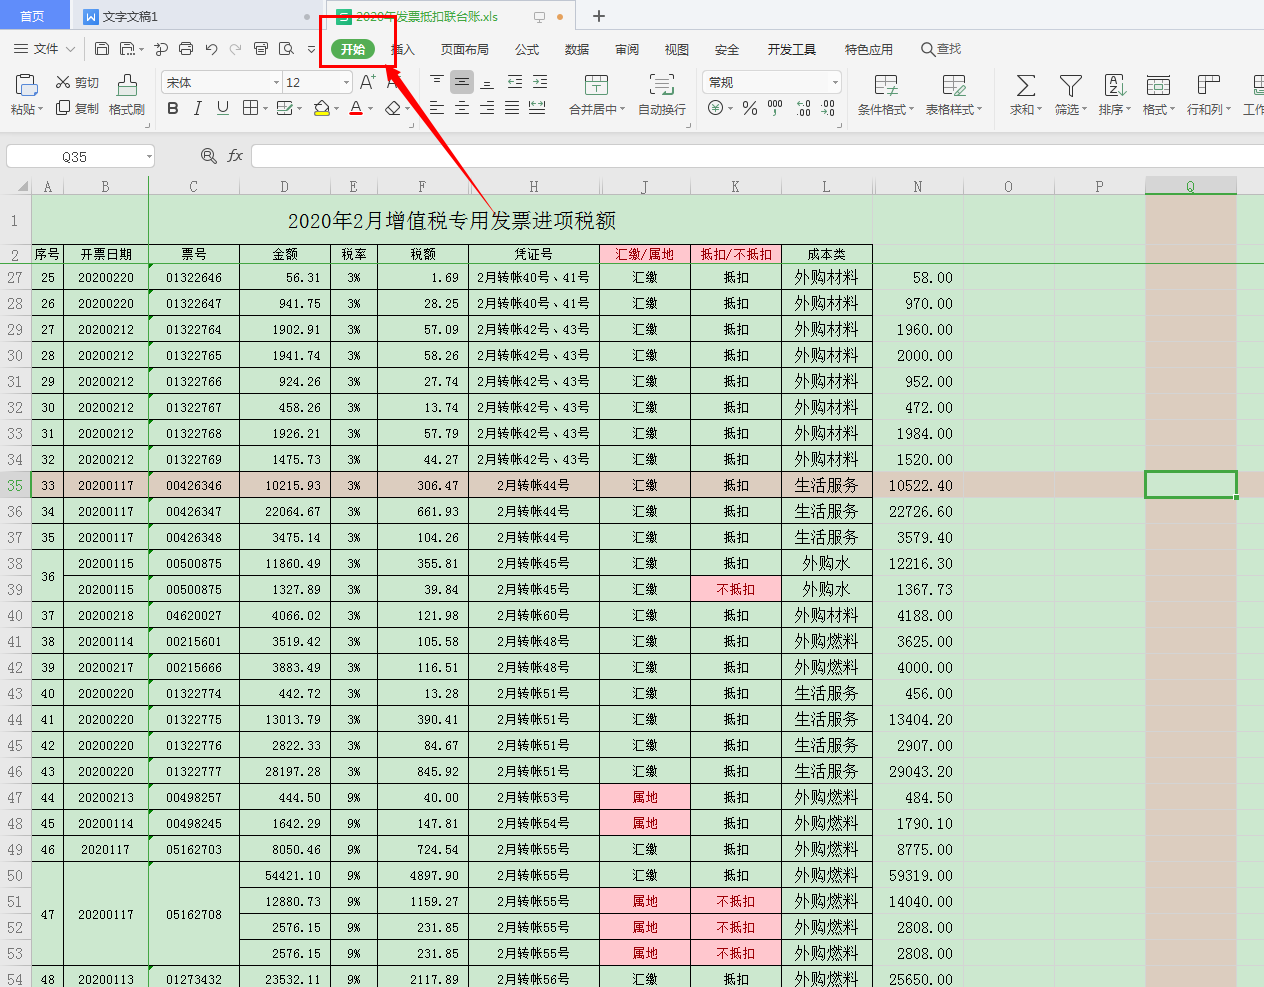This screenshot has height=987, width=1264.
Task: Click the Redo arrow icon
Action: coord(235,49)
